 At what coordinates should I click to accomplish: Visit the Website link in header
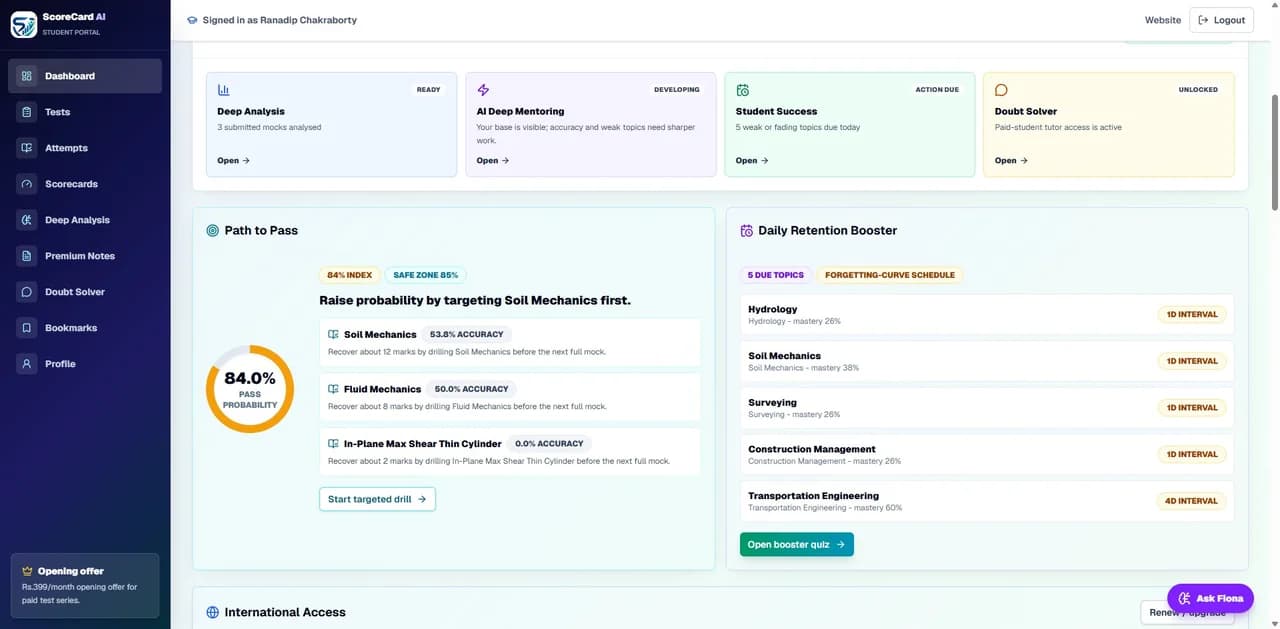pos(1163,20)
